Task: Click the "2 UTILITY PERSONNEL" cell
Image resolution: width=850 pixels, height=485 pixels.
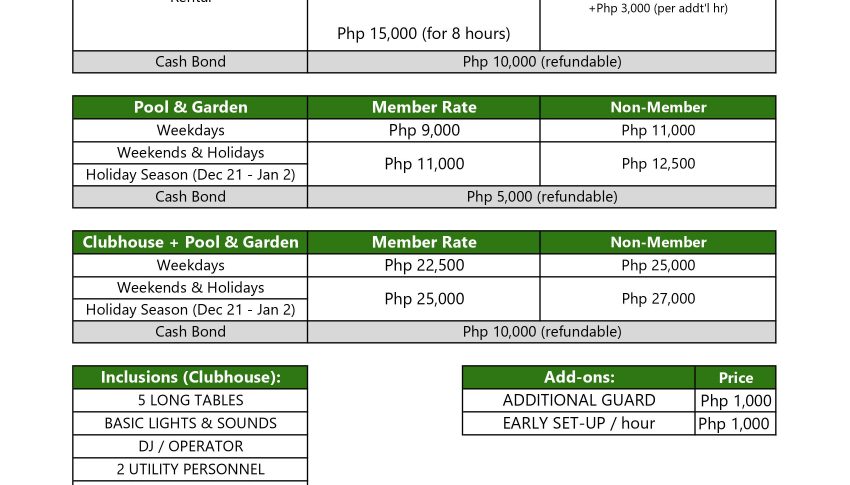Action: pos(190,469)
